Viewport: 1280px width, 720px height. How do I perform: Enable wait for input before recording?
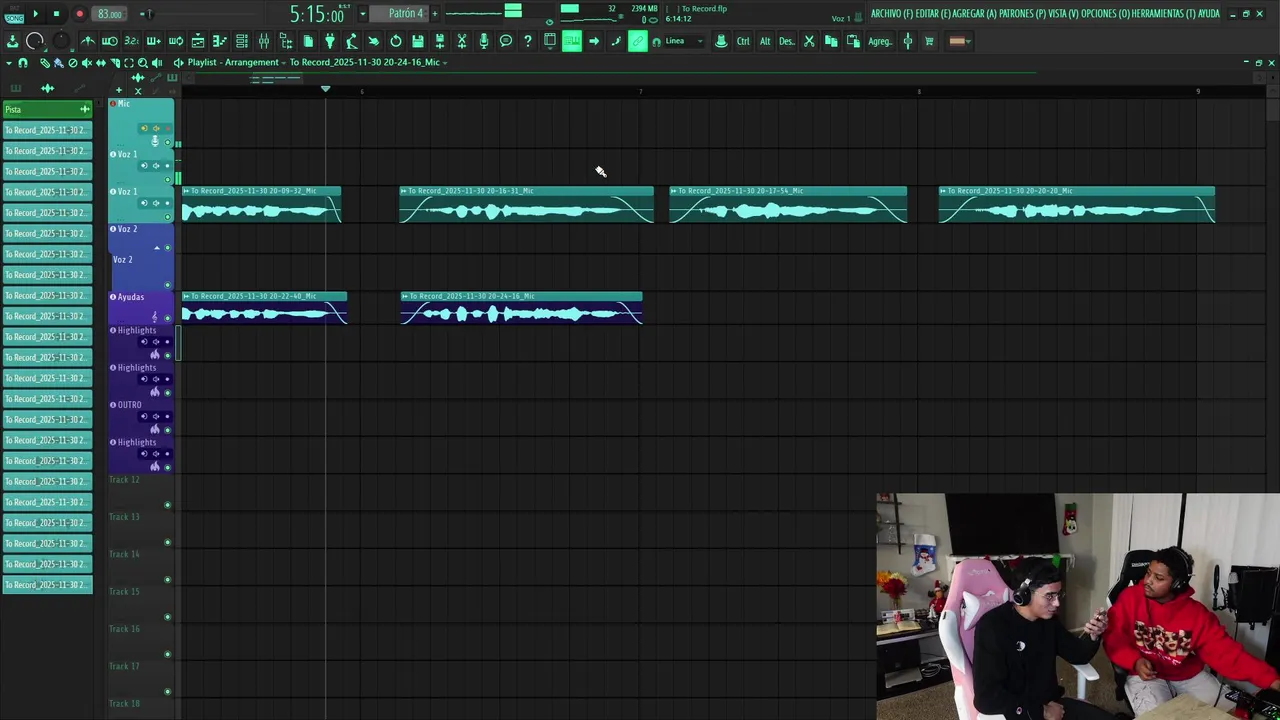point(110,41)
